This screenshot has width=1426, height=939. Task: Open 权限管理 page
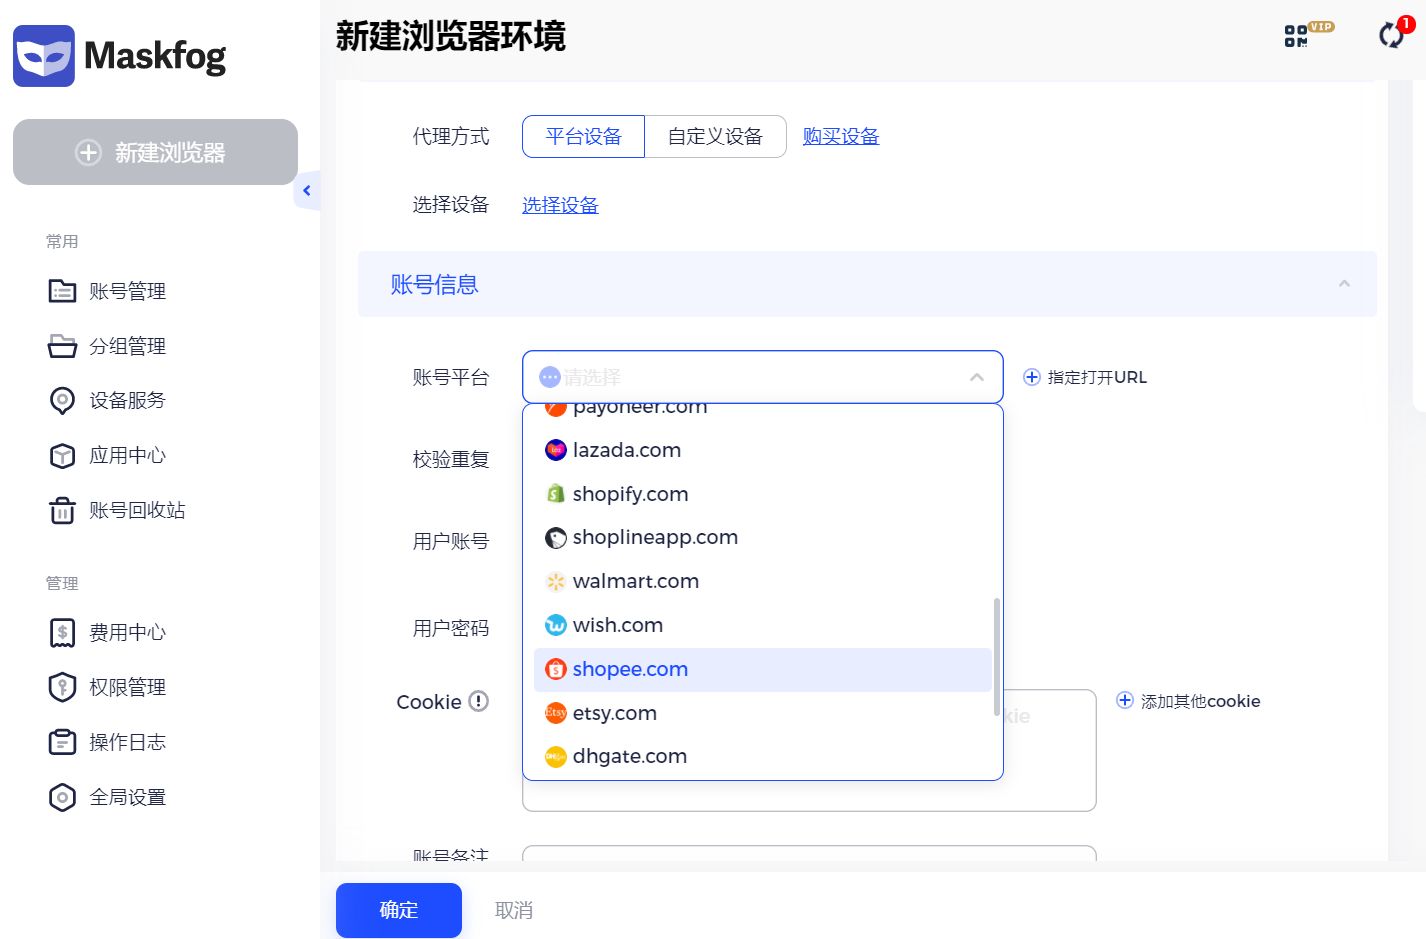click(127, 687)
